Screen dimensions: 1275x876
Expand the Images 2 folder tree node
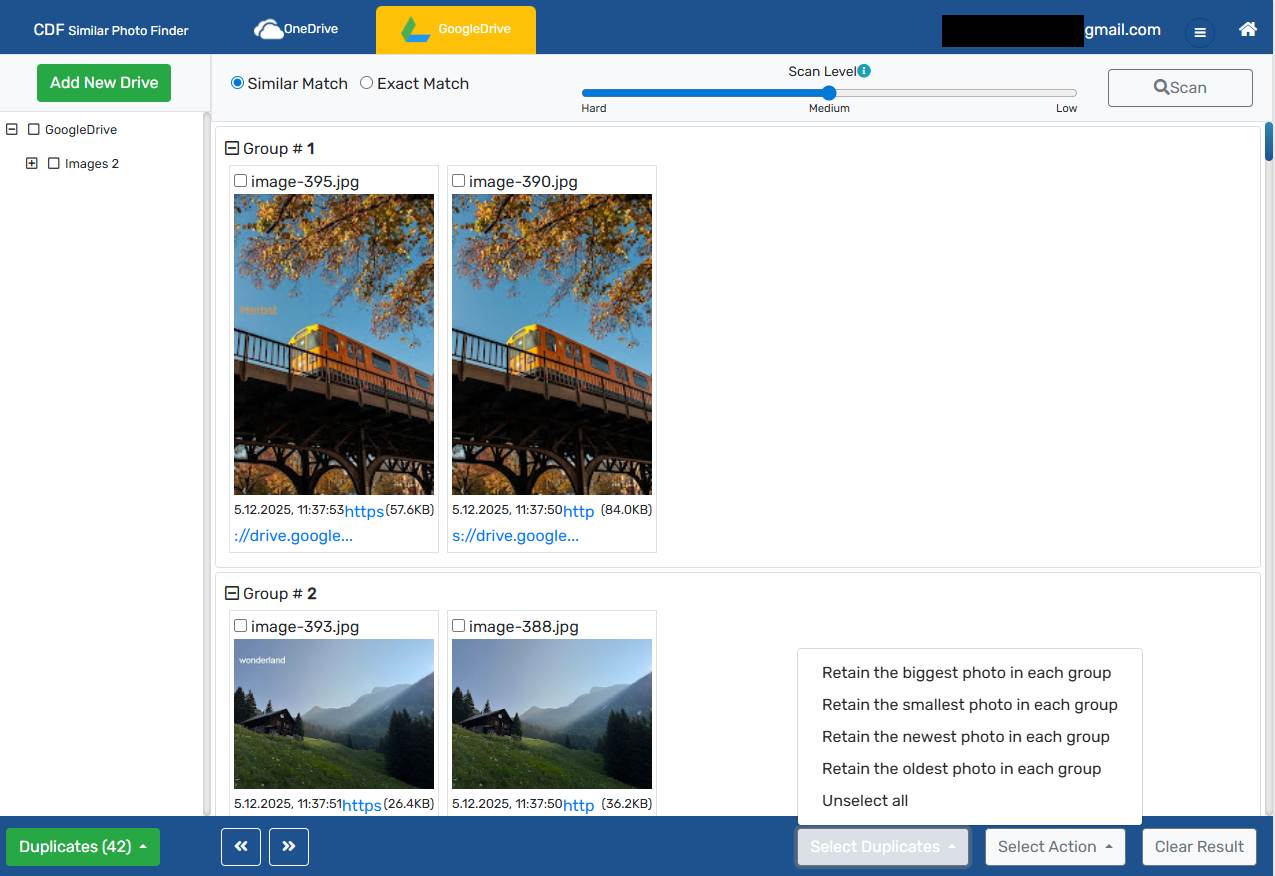tap(32, 164)
